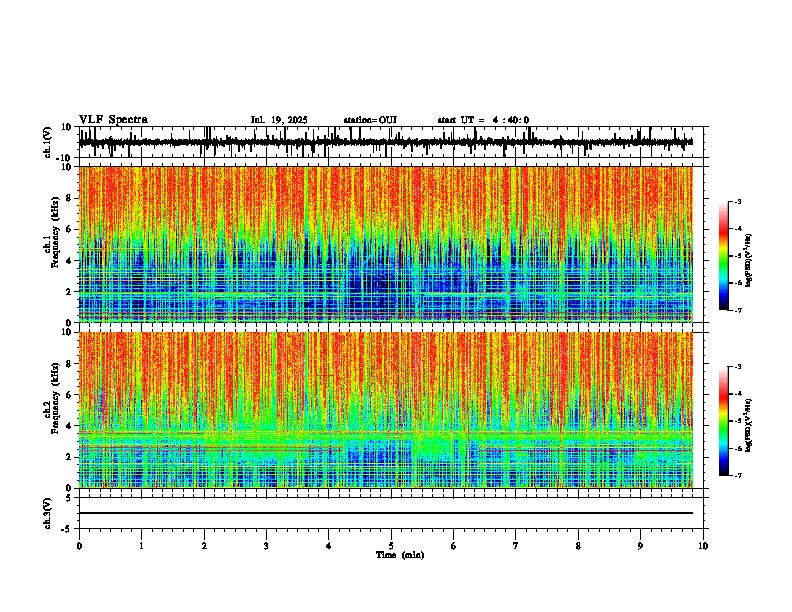Click the flat ch.3 voltage line
This screenshot has height=612, width=792.
point(385,513)
